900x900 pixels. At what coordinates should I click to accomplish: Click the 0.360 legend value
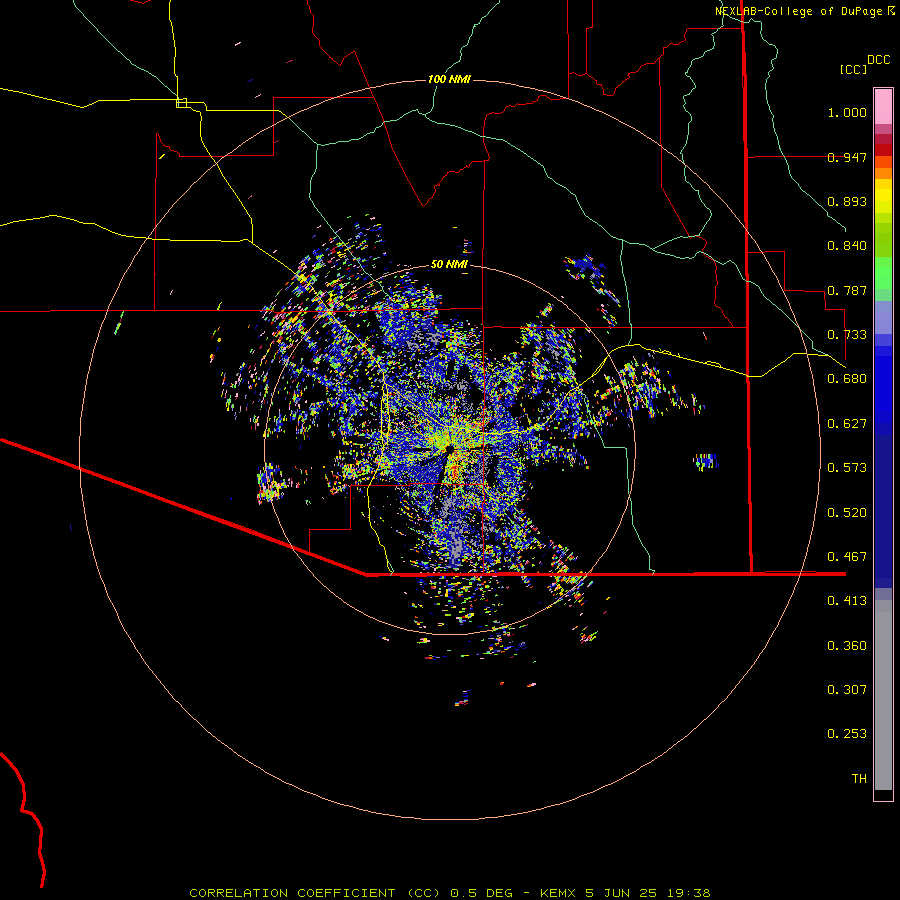click(847, 646)
